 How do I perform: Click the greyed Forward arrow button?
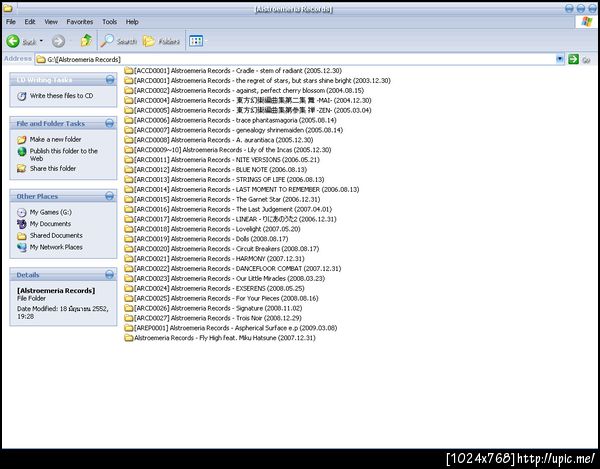[x=58, y=41]
